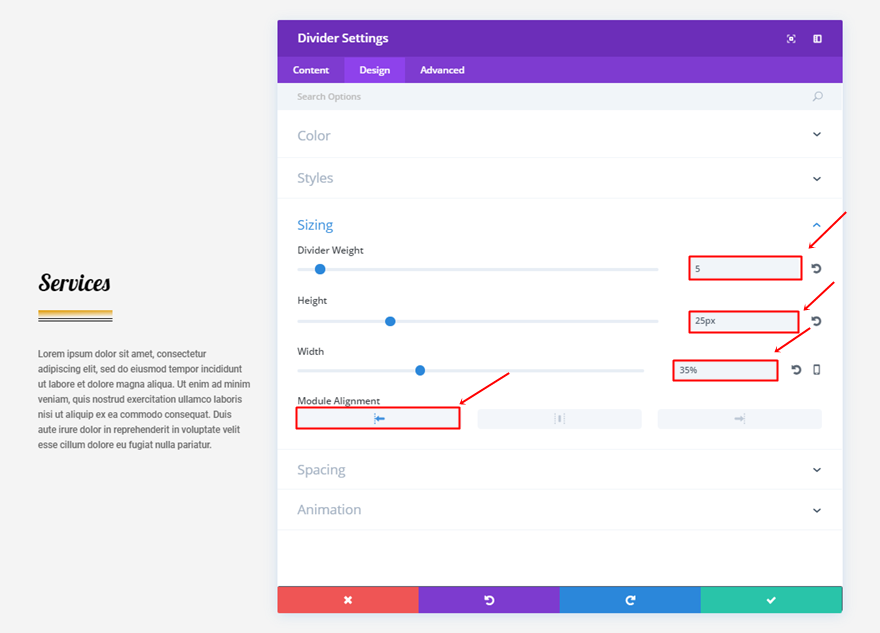The width and height of the screenshot is (880, 633).
Task: Click the snap modal to sidebar icon
Action: (817, 39)
